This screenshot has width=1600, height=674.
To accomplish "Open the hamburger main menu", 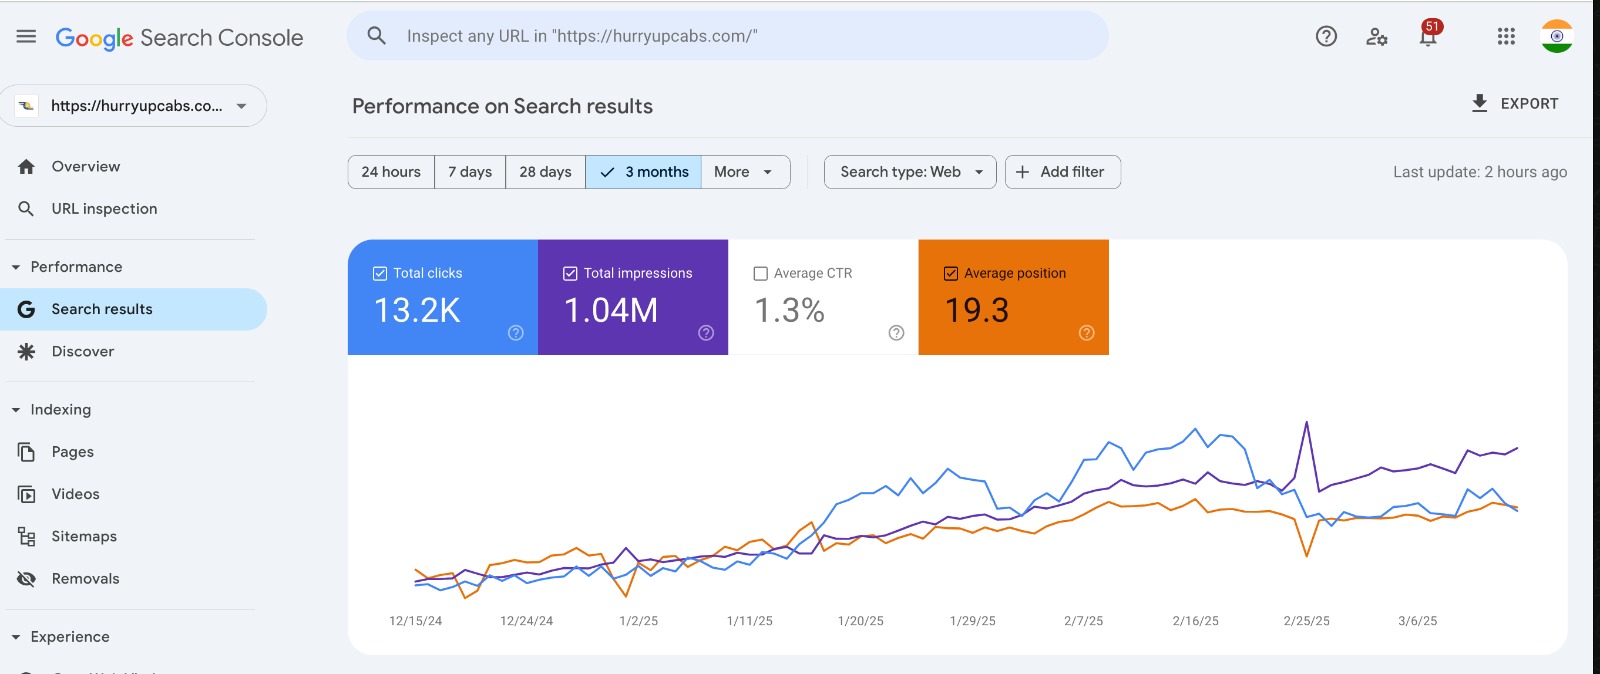I will point(27,36).
